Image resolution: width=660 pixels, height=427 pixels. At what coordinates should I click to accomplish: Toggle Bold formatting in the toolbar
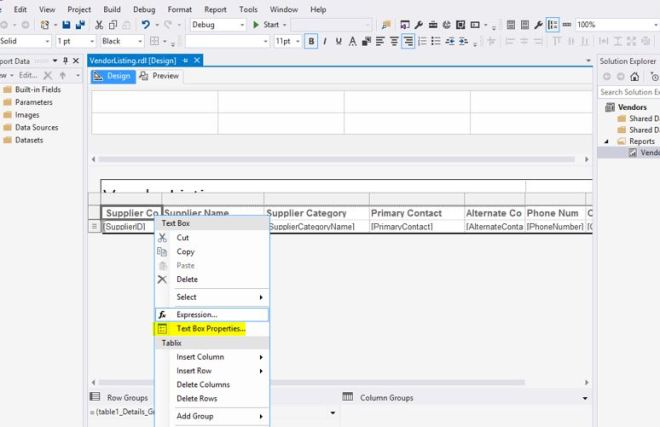click(x=312, y=41)
